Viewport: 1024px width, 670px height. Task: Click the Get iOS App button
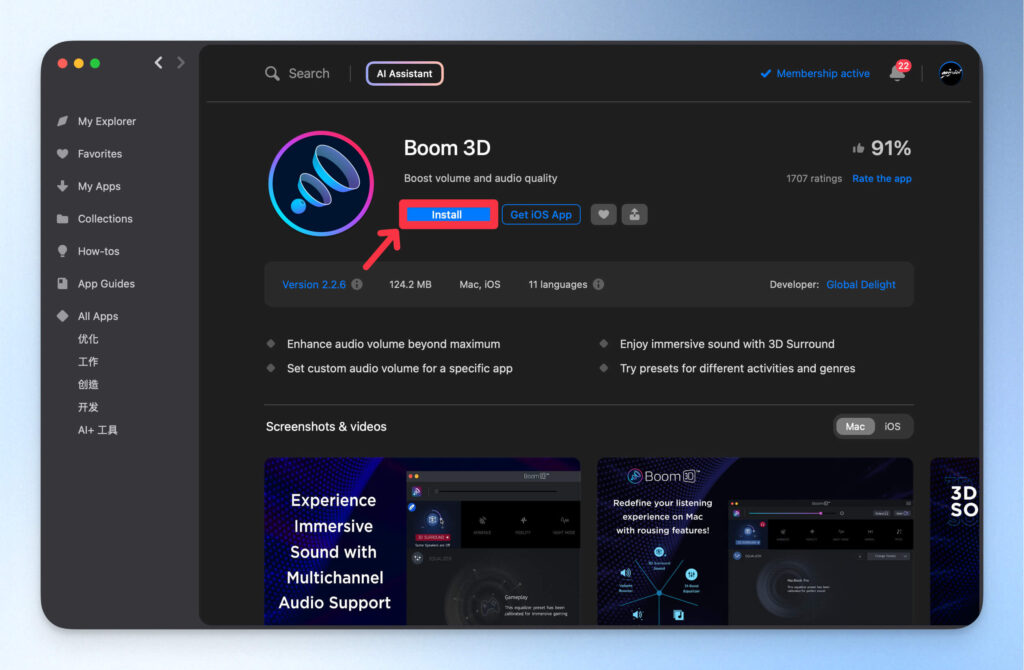tap(541, 215)
